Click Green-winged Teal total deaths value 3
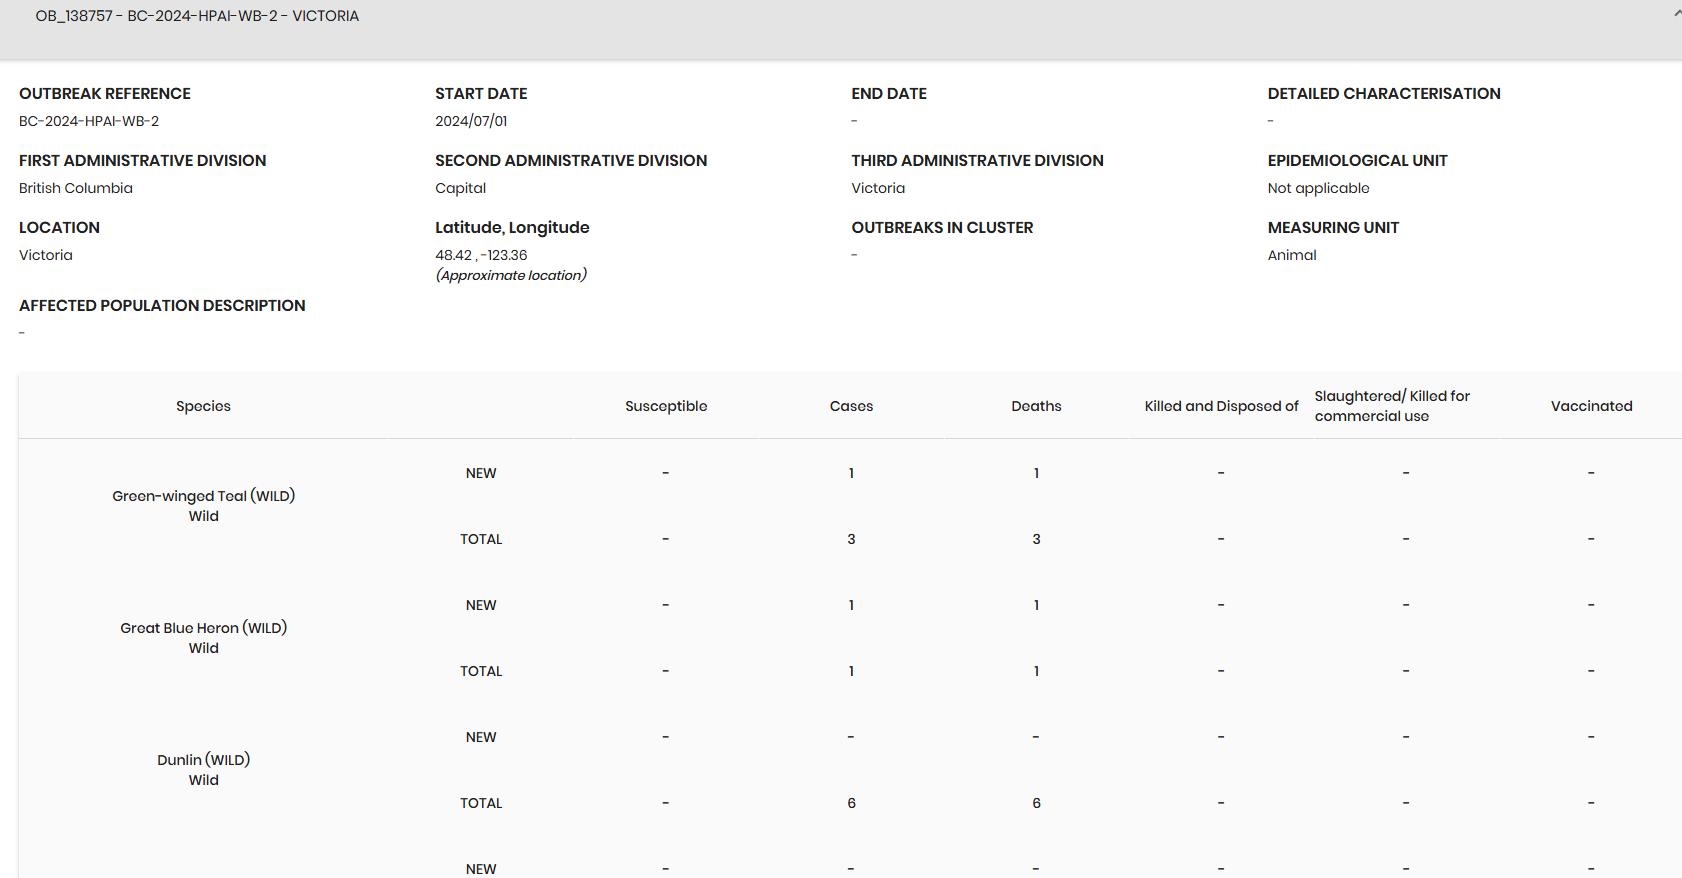Image resolution: width=1682 pixels, height=878 pixels. (x=1036, y=539)
